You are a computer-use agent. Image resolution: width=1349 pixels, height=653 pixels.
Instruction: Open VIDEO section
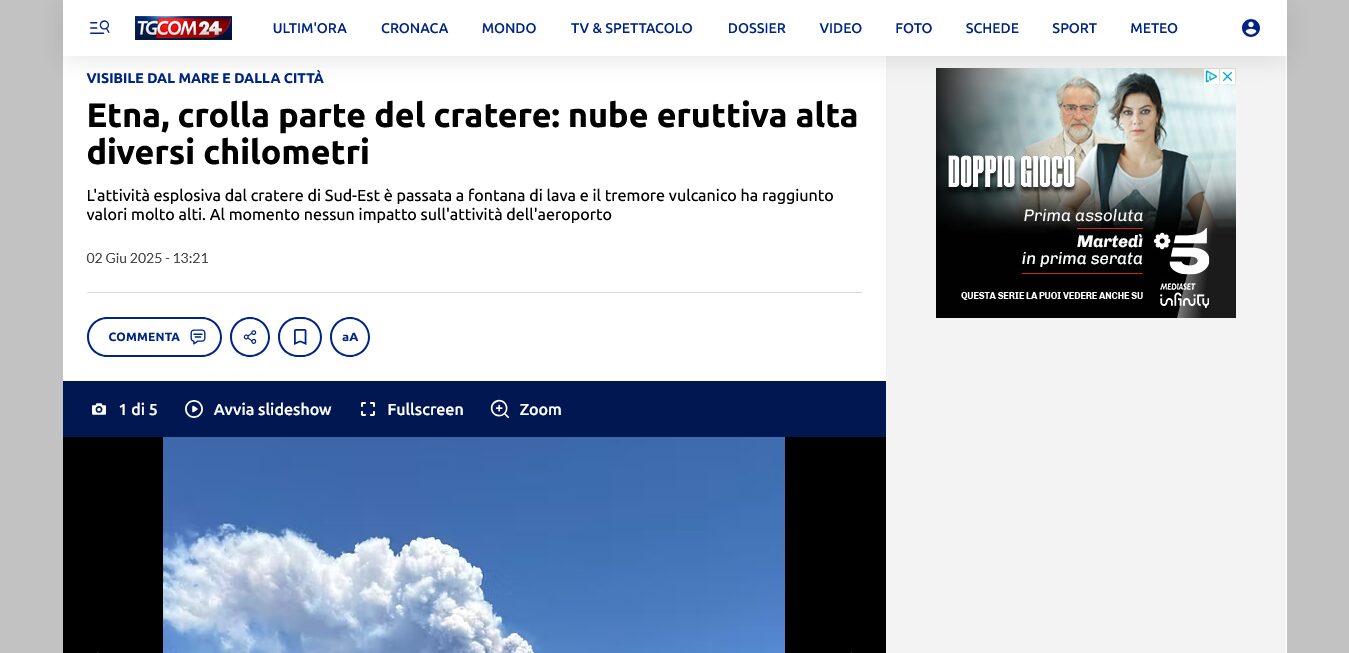pyautogui.click(x=841, y=28)
